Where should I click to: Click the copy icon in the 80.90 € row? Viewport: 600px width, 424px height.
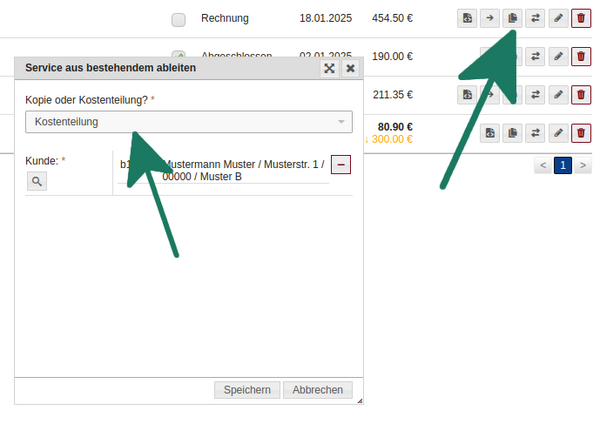click(513, 133)
